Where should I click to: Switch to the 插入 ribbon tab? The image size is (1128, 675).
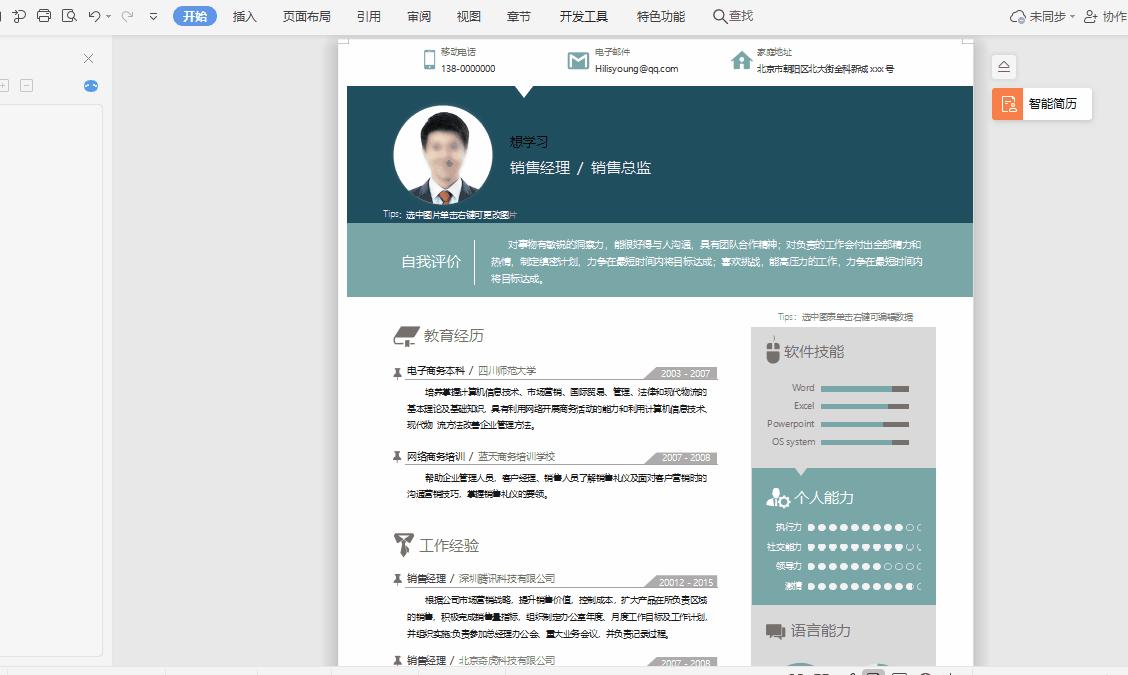244,16
